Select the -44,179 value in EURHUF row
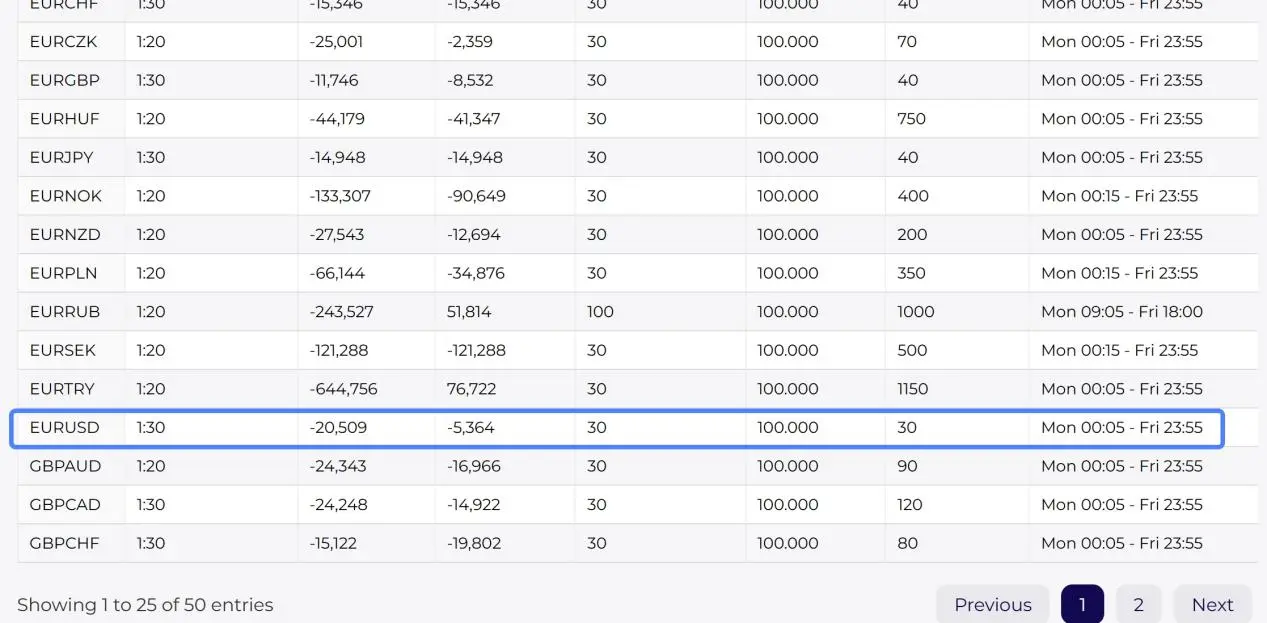 pos(337,119)
